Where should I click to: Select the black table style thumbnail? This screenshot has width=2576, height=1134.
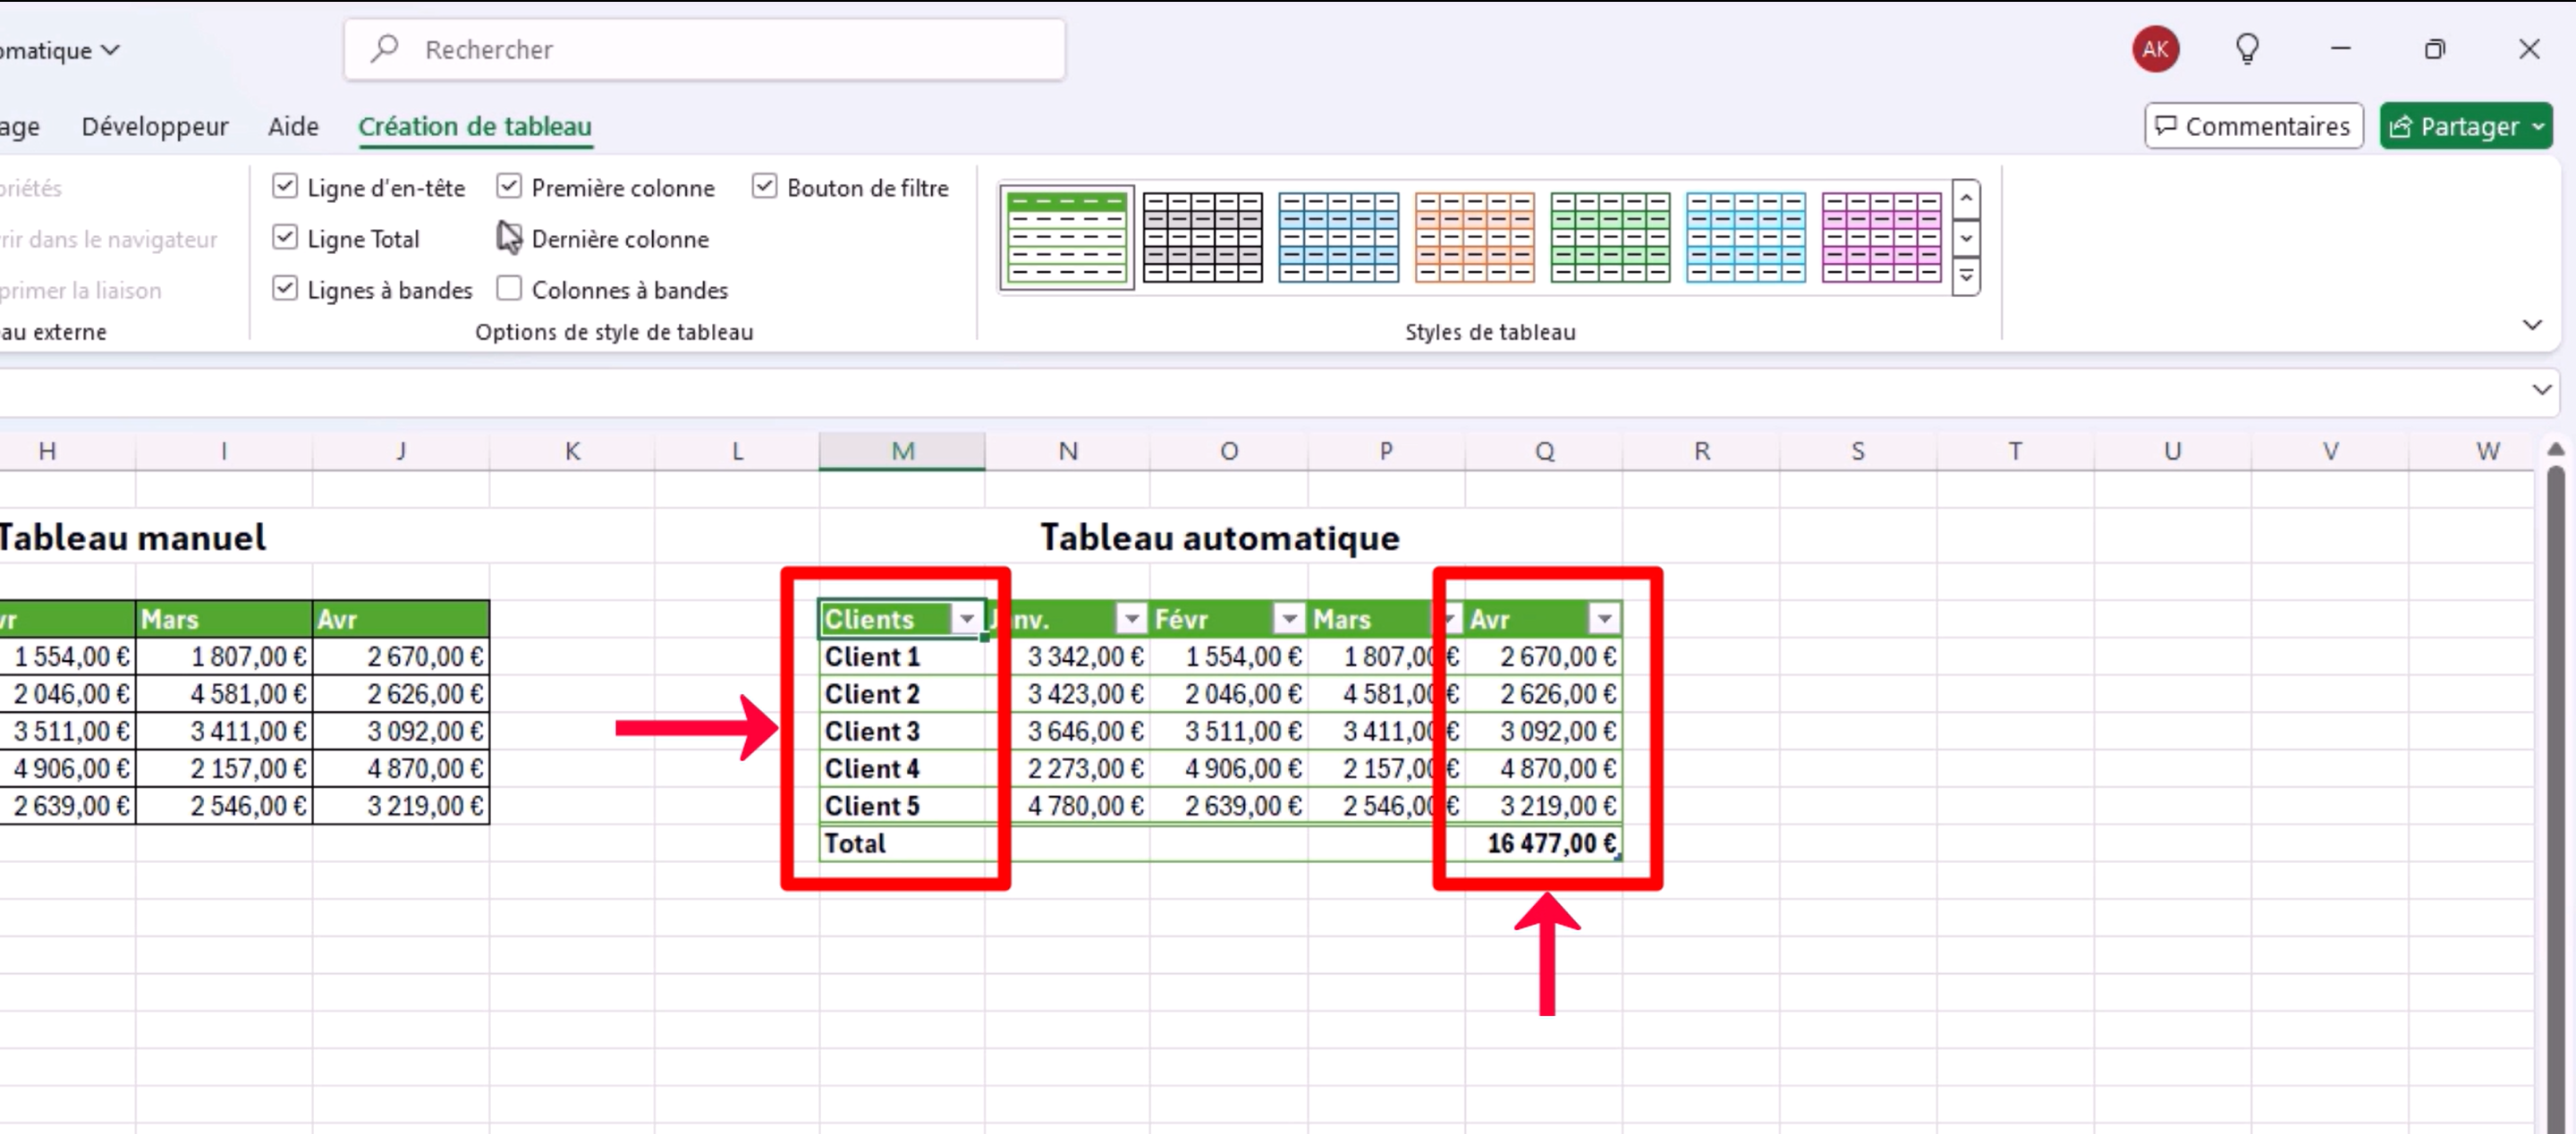click(x=1202, y=237)
